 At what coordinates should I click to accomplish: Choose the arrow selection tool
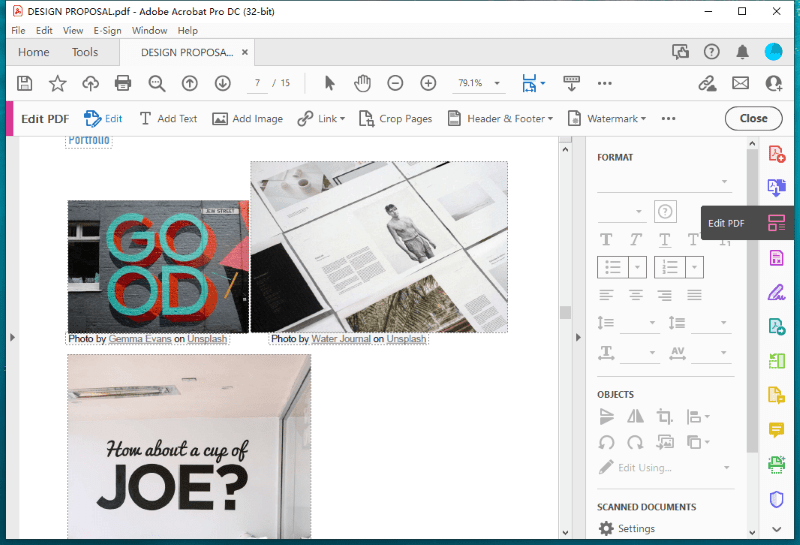click(x=330, y=83)
